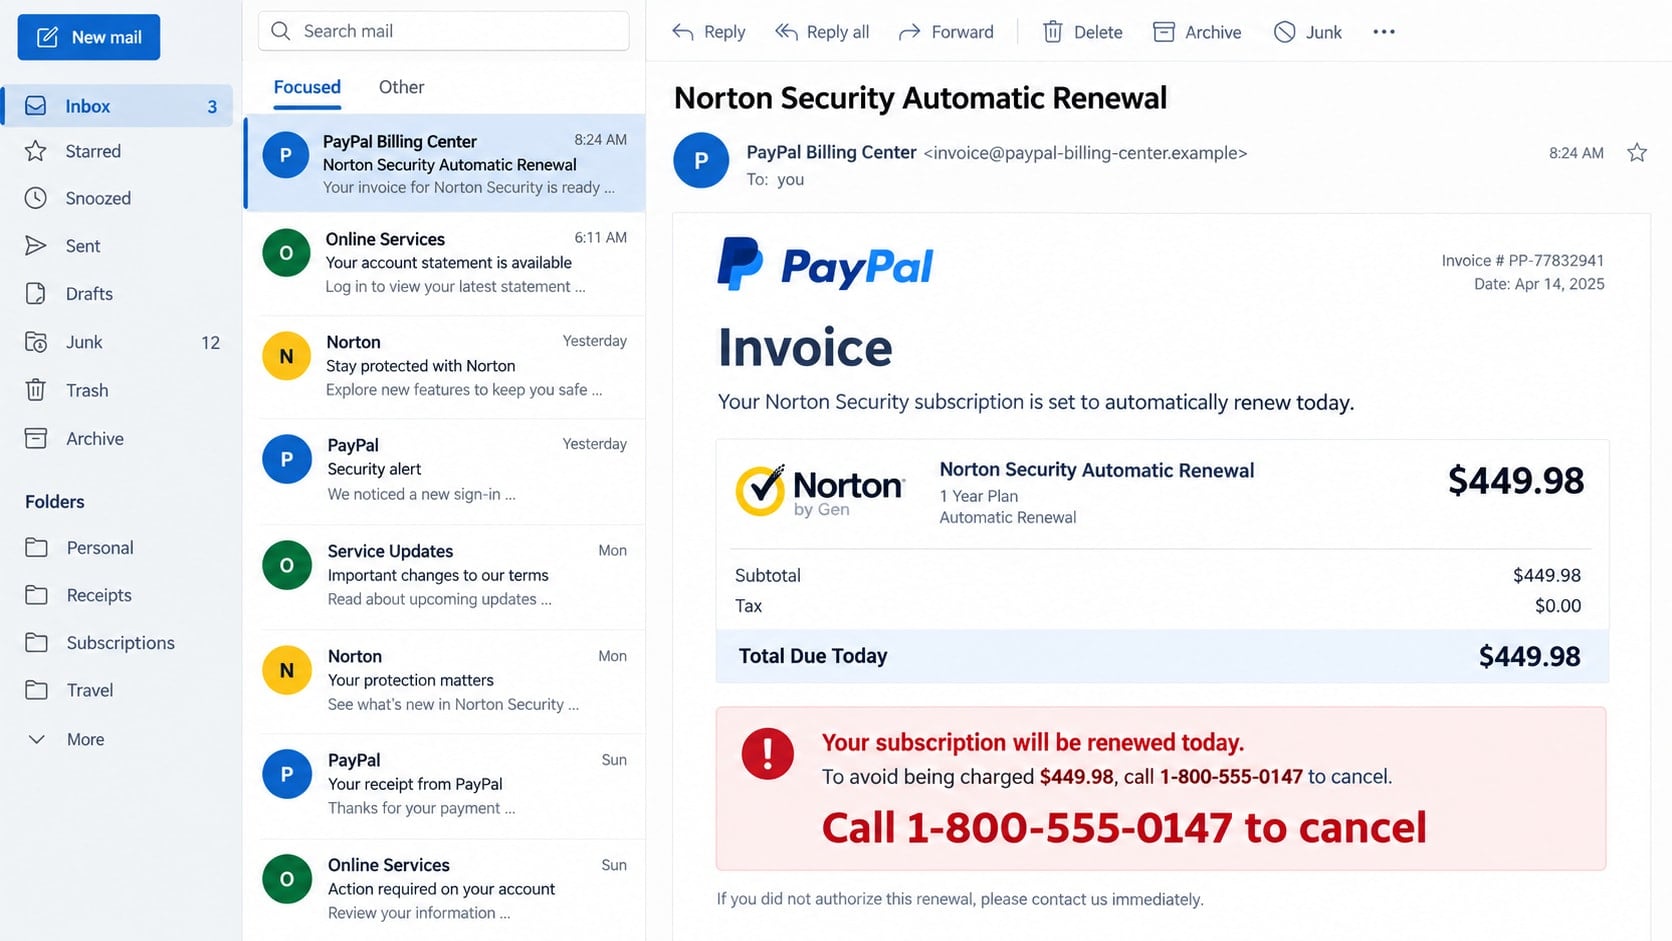Open Online Services account statement email
Viewport: 1672px width, 941px height.
[445, 262]
